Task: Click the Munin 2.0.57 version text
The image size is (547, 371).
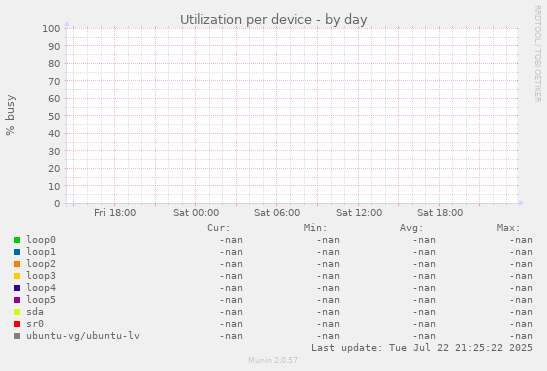Action: [273, 360]
